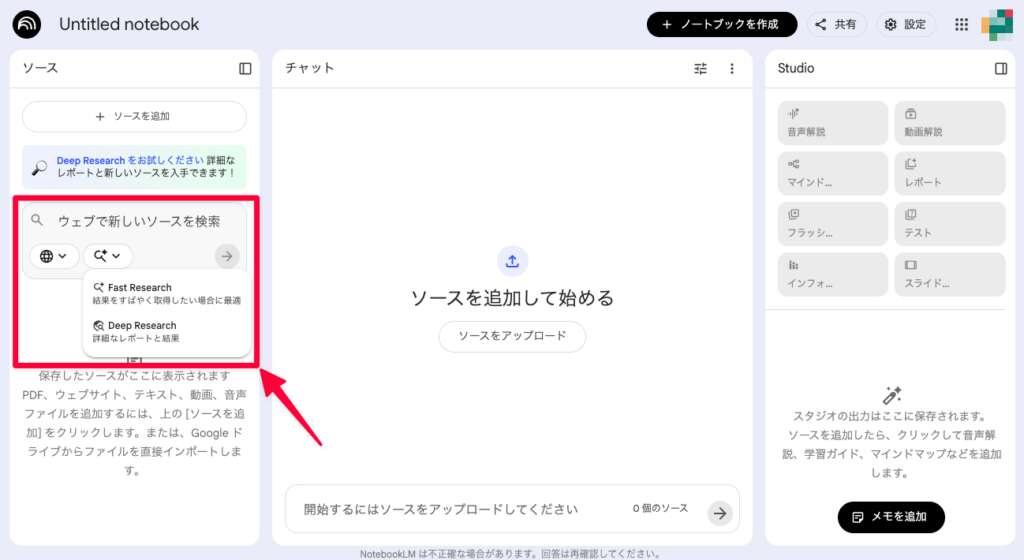Focus the ウェブで新しいソースを検索 field
Screen dimensions: 1024x560
[138, 221]
